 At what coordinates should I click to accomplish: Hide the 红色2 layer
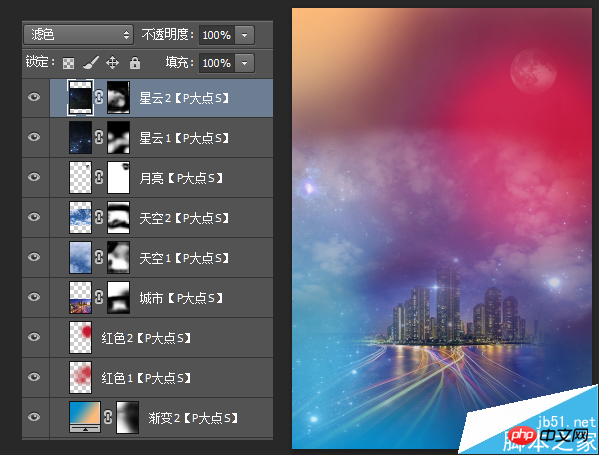[34, 337]
